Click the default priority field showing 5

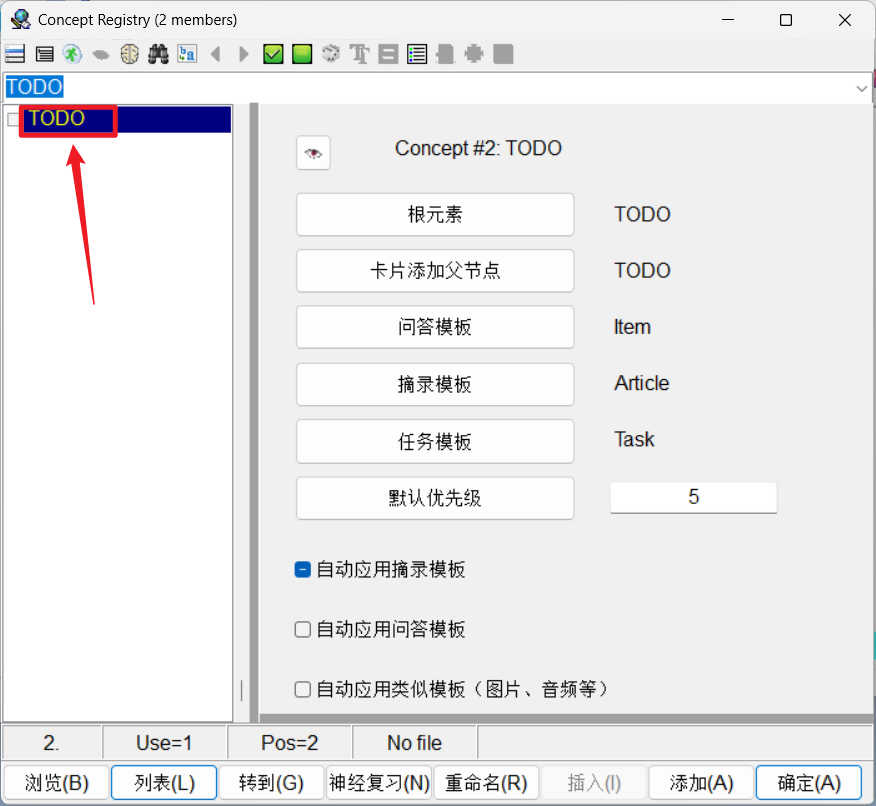(693, 497)
